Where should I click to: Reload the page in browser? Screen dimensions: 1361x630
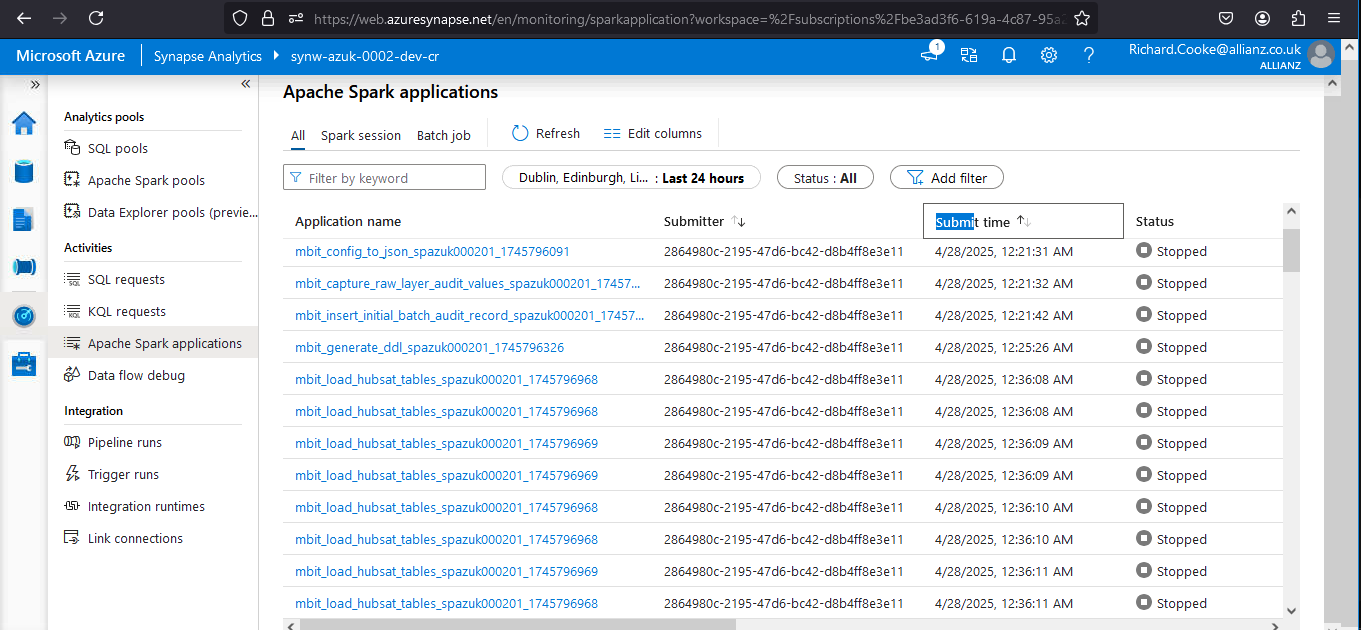tap(96, 18)
